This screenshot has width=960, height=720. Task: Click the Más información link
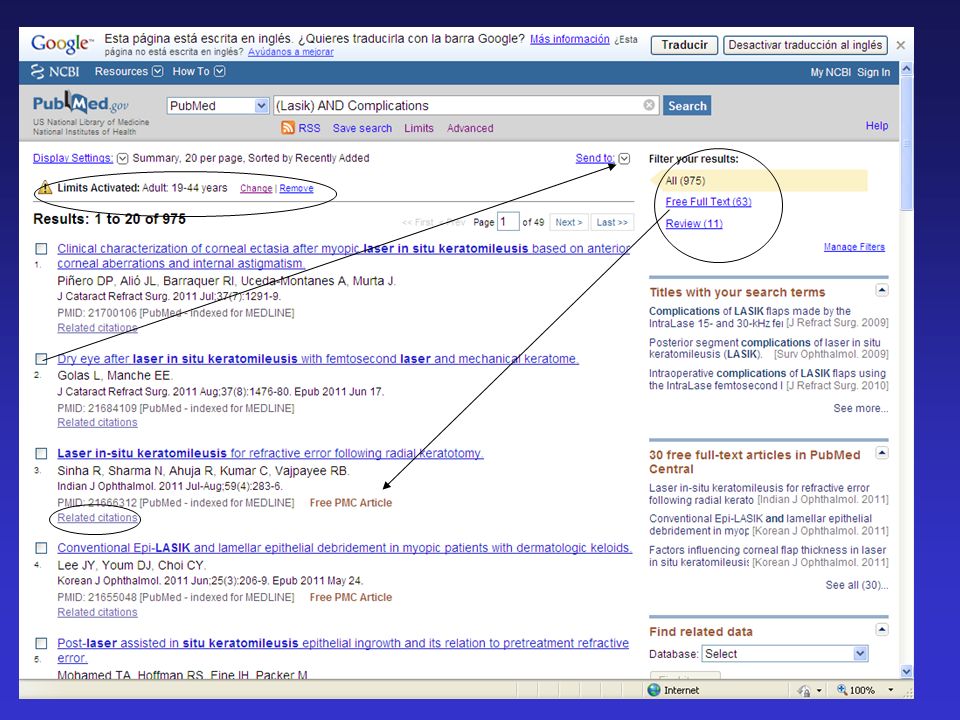pyautogui.click(x=569, y=39)
